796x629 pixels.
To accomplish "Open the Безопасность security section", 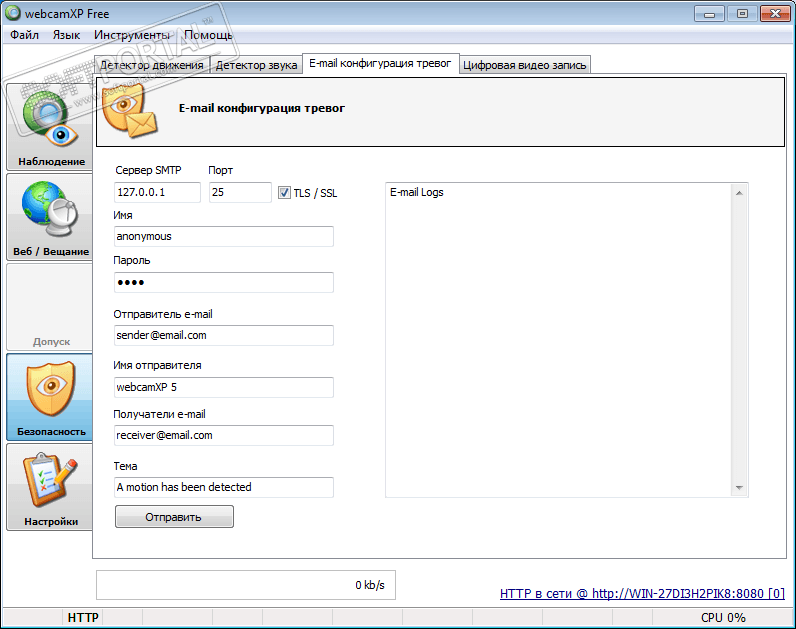I will tap(50, 397).
